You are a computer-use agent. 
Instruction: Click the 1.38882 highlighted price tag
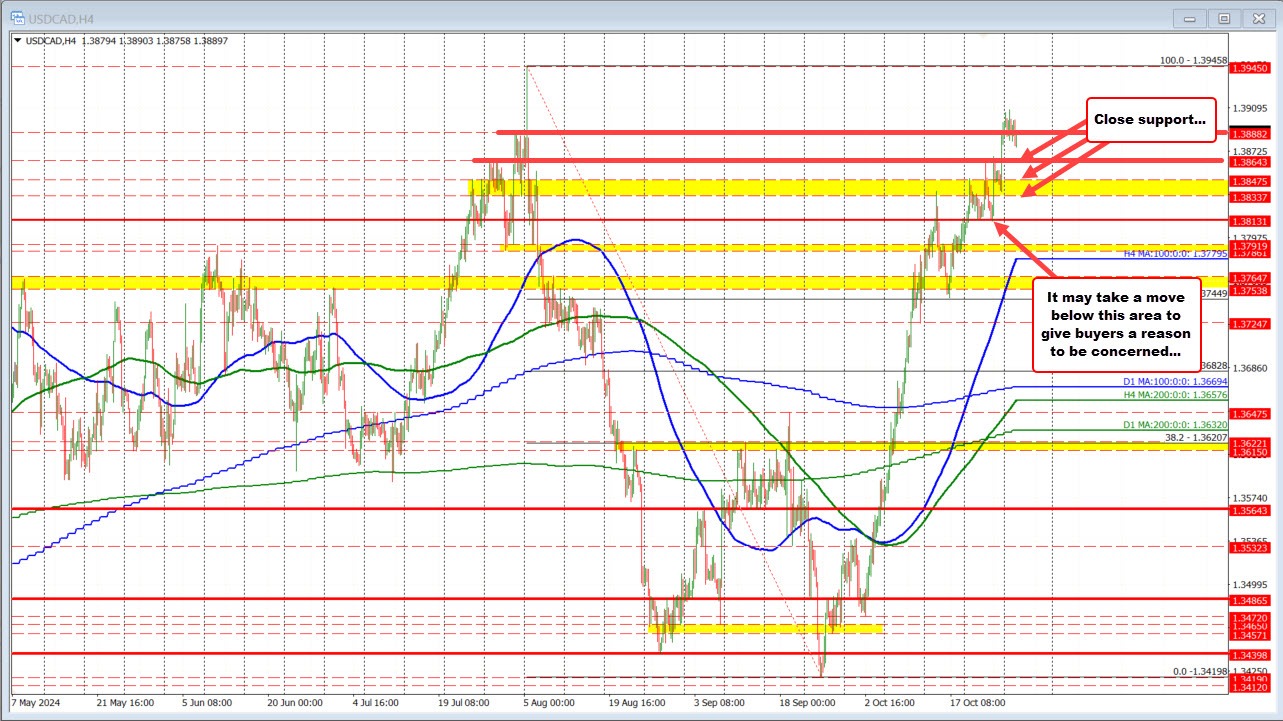coord(1252,132)
